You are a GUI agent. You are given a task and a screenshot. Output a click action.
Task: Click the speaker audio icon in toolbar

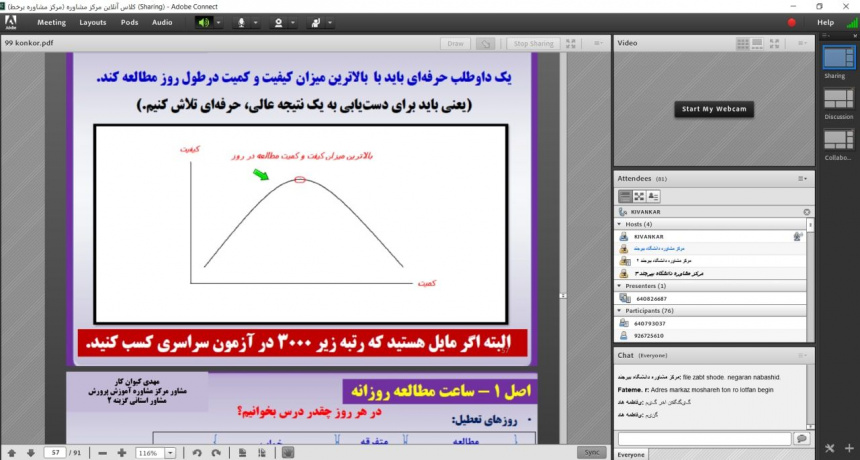(x=203, y=22)
